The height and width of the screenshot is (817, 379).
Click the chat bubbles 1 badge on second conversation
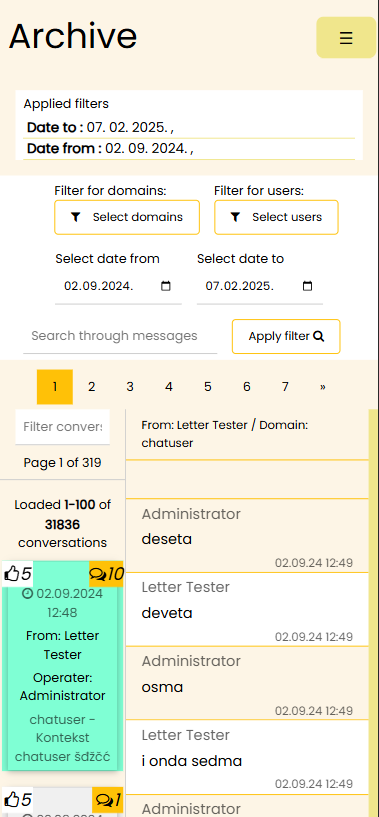108,799
